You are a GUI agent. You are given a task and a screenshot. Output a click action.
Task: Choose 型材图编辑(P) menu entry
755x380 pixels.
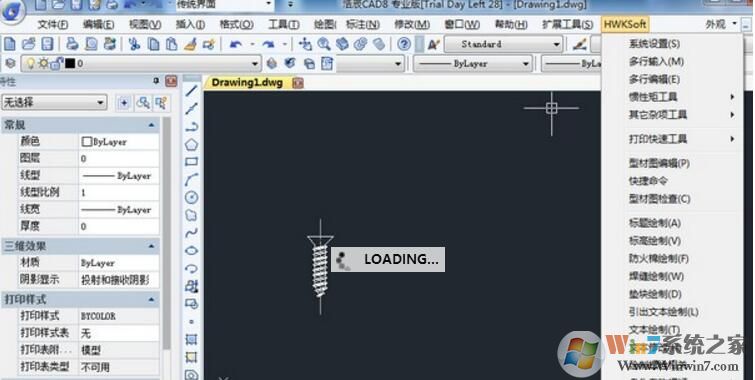659,163
